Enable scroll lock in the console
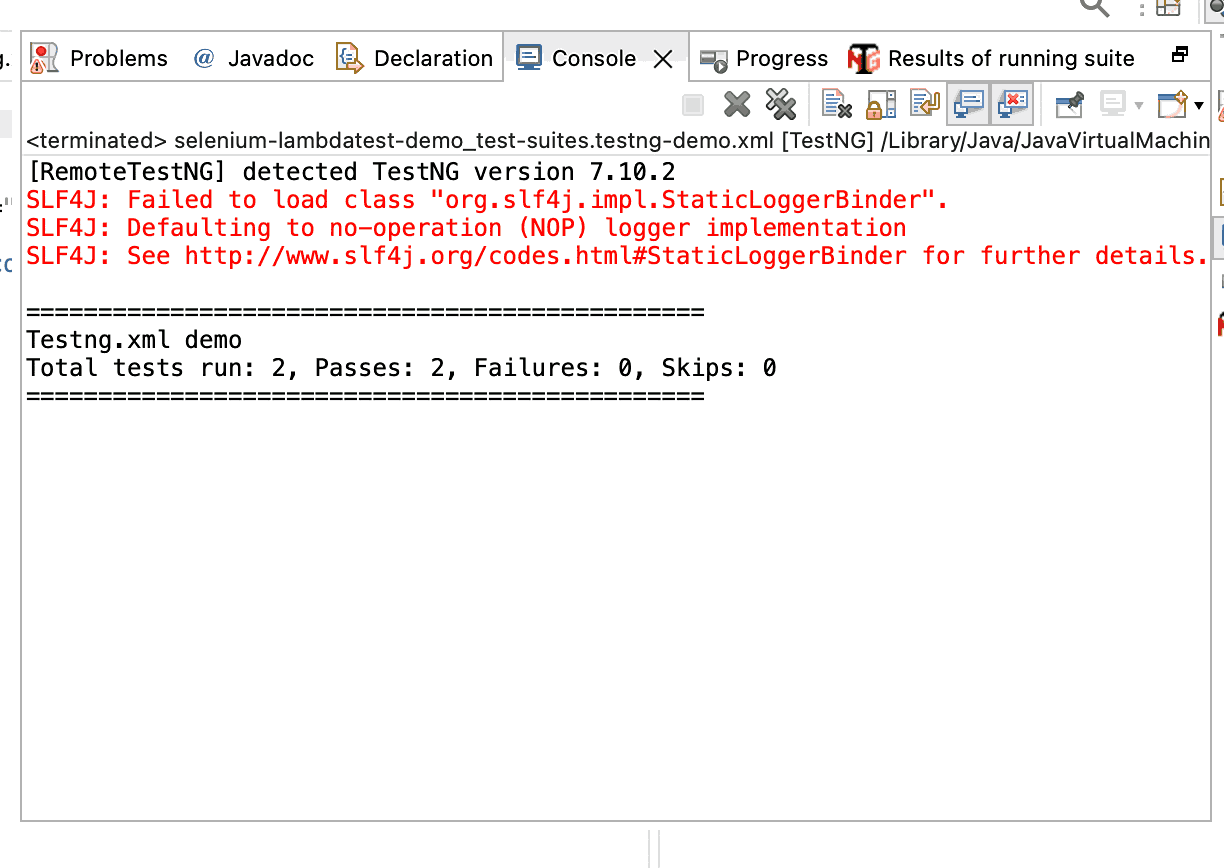The height and width of the screenshot is (868, 1224). pyautogui.click(x=880, y=103)
